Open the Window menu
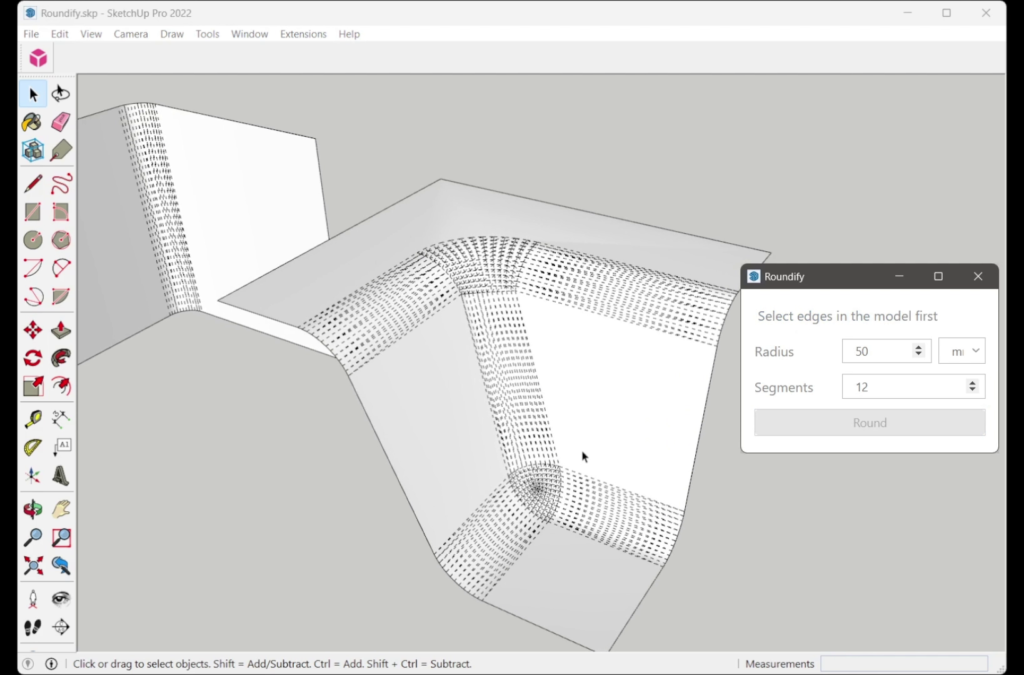Viewport: 1024px width, 675px height. point(249,34)
